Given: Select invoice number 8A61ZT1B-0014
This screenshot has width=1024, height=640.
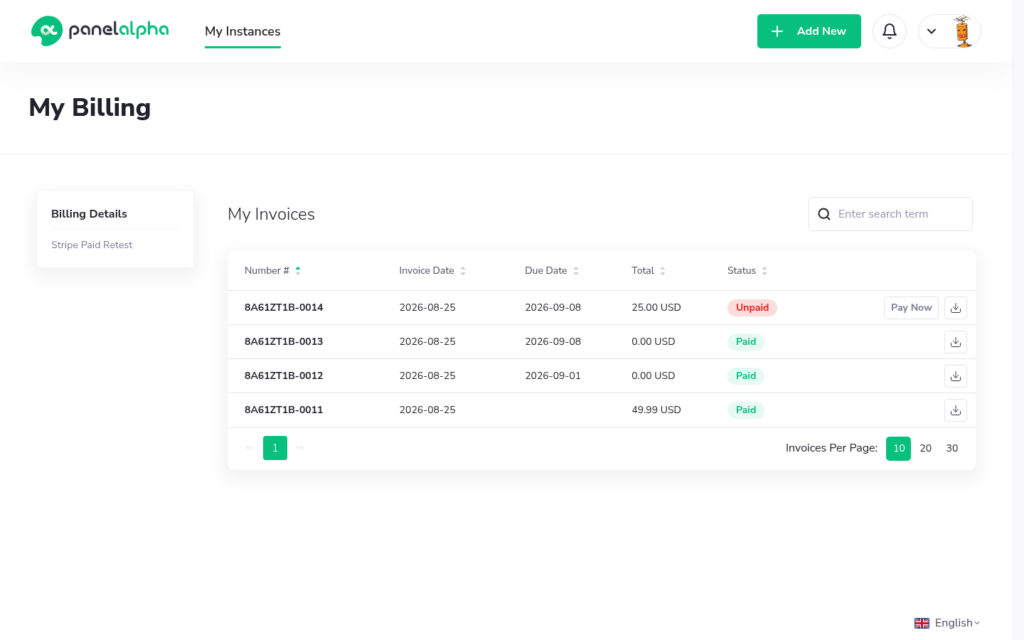Looking at the screenshot, I should [x=283, y=308].
